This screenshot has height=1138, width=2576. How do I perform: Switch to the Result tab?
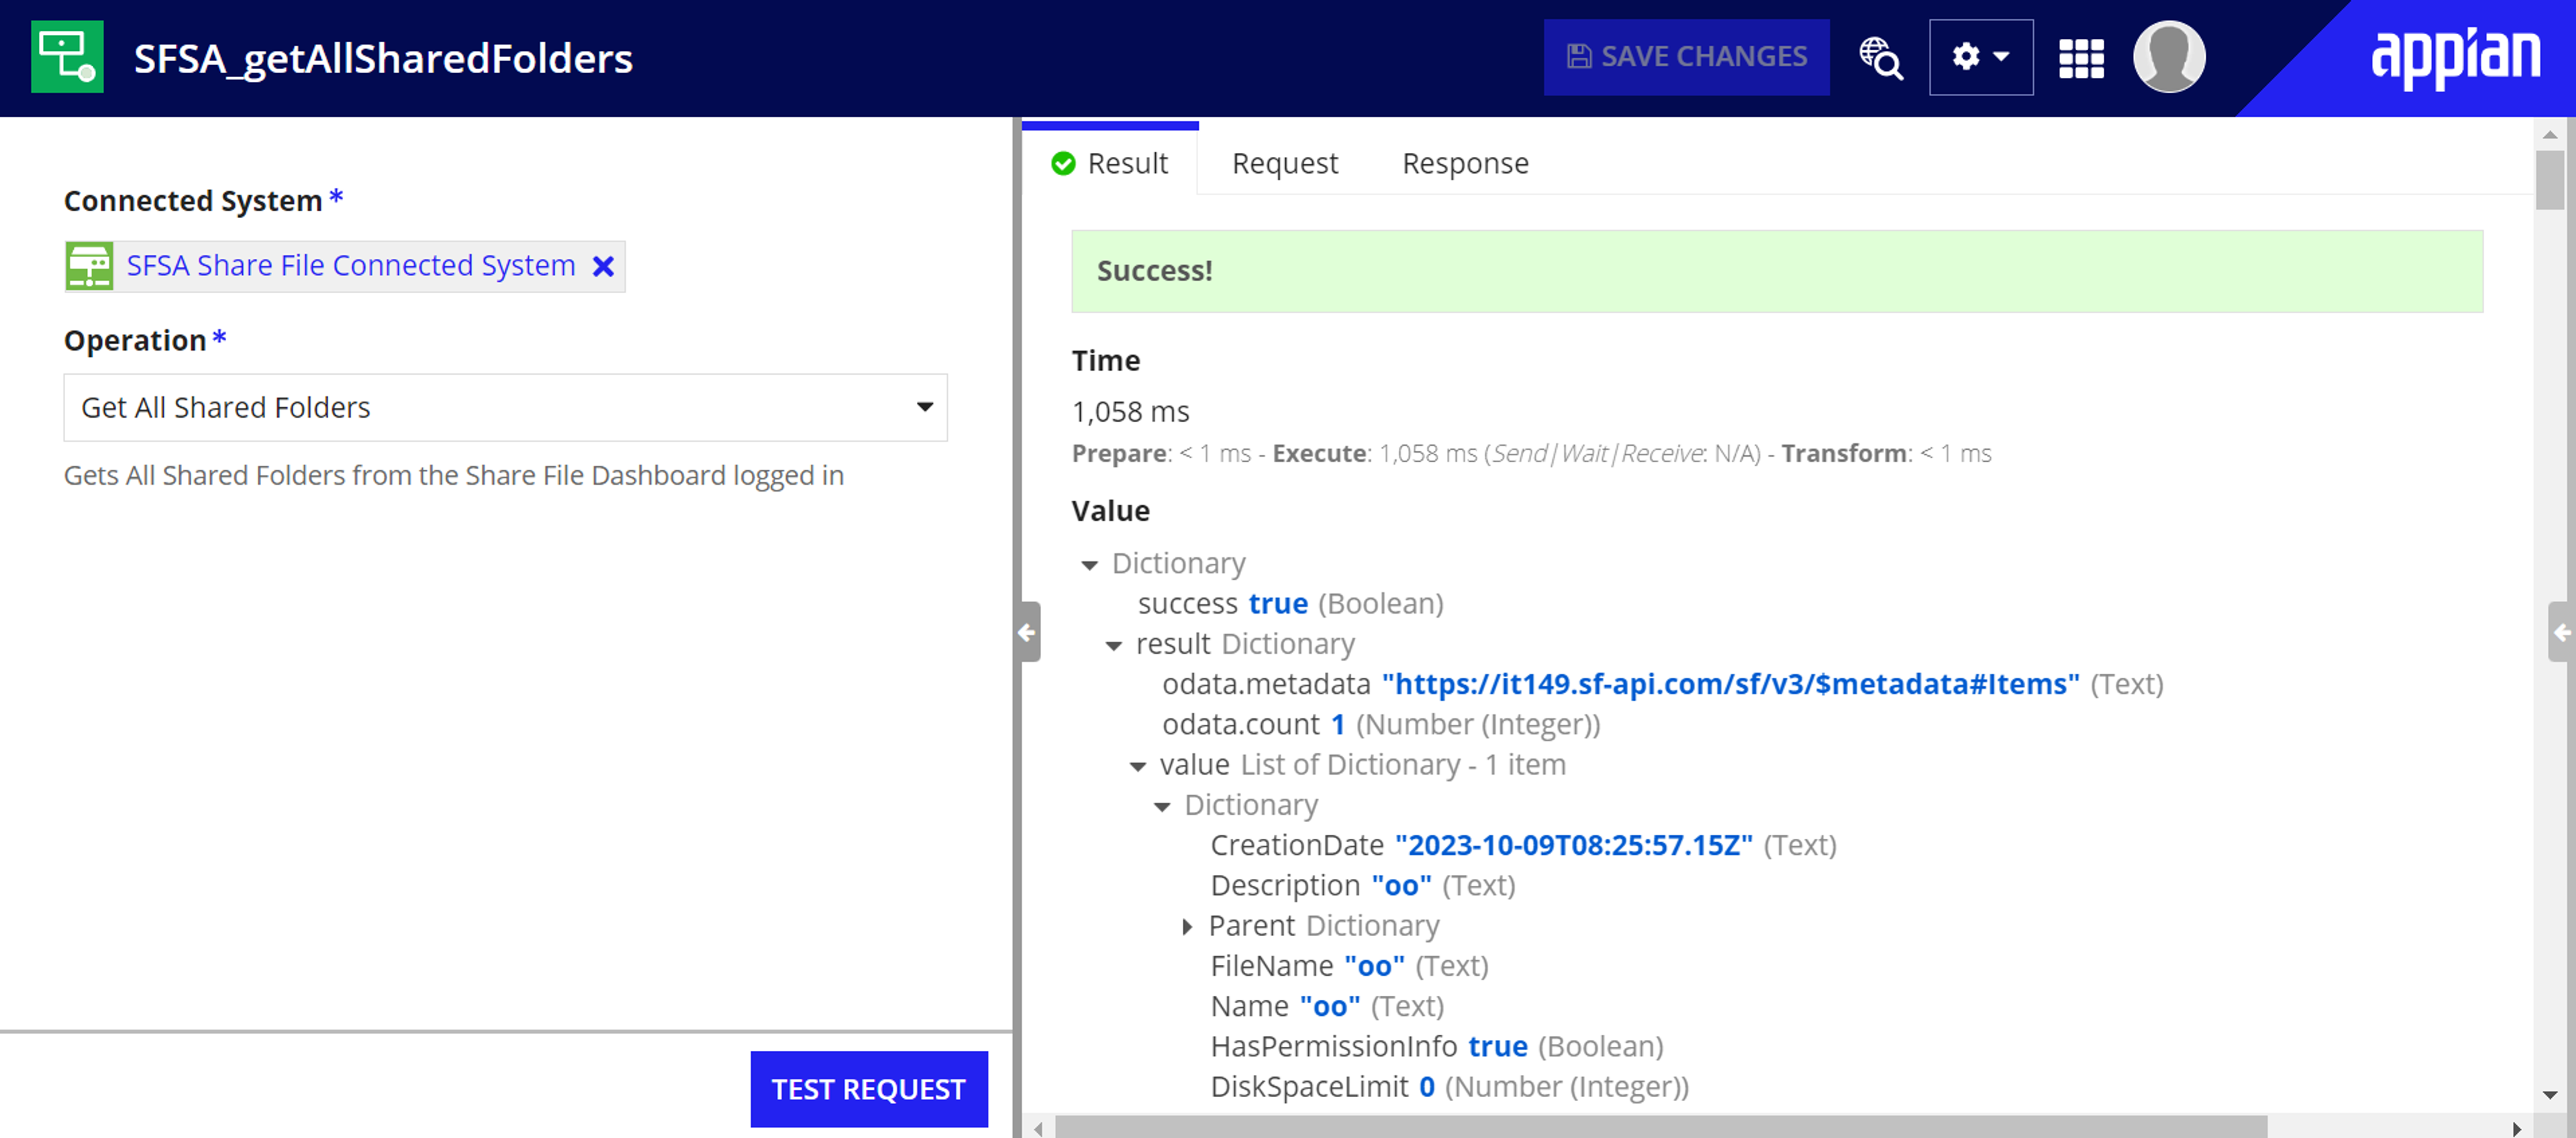tap(1109, 163)
